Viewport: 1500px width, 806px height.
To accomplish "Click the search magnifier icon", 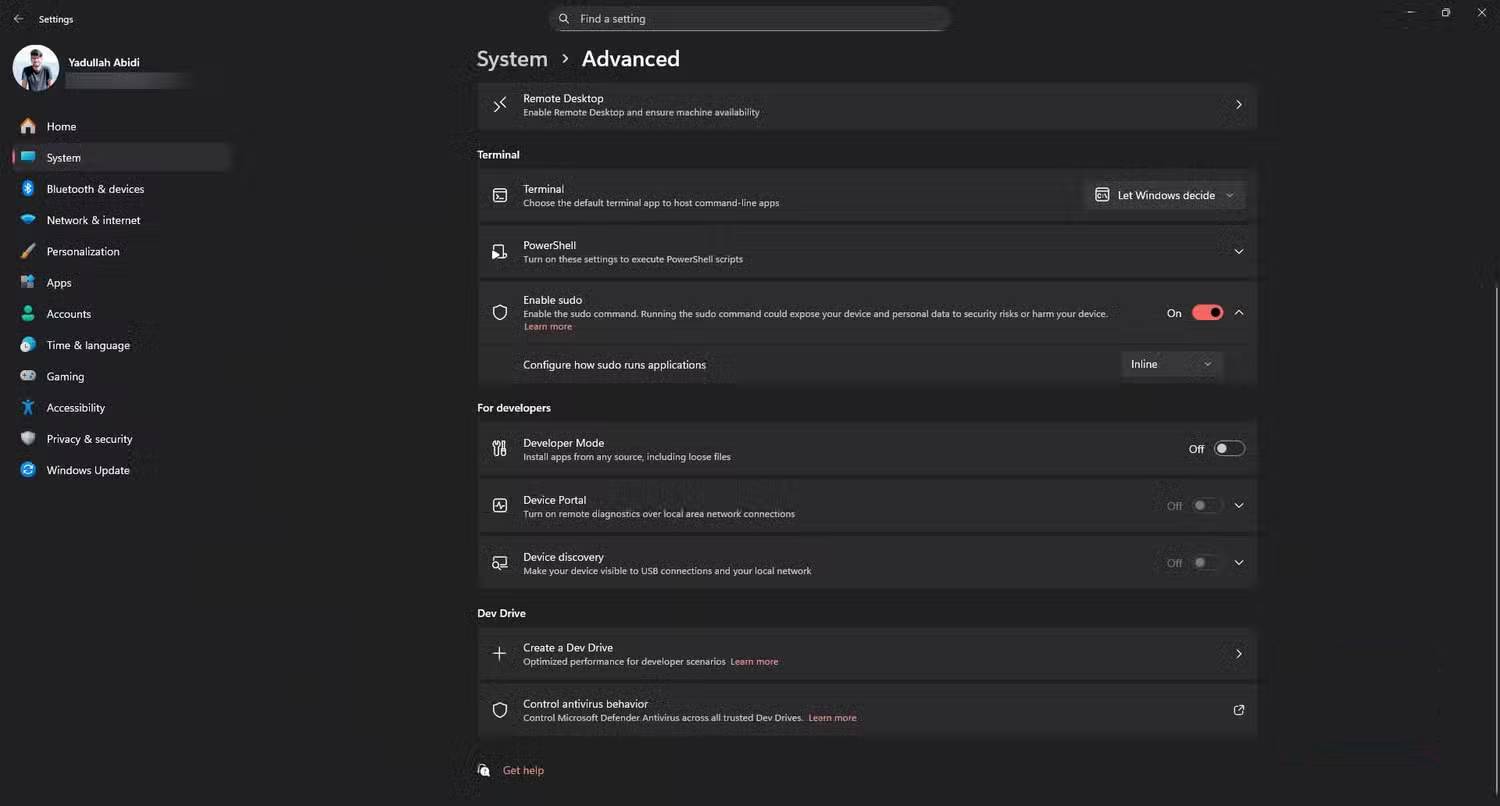I will point(565,19).
